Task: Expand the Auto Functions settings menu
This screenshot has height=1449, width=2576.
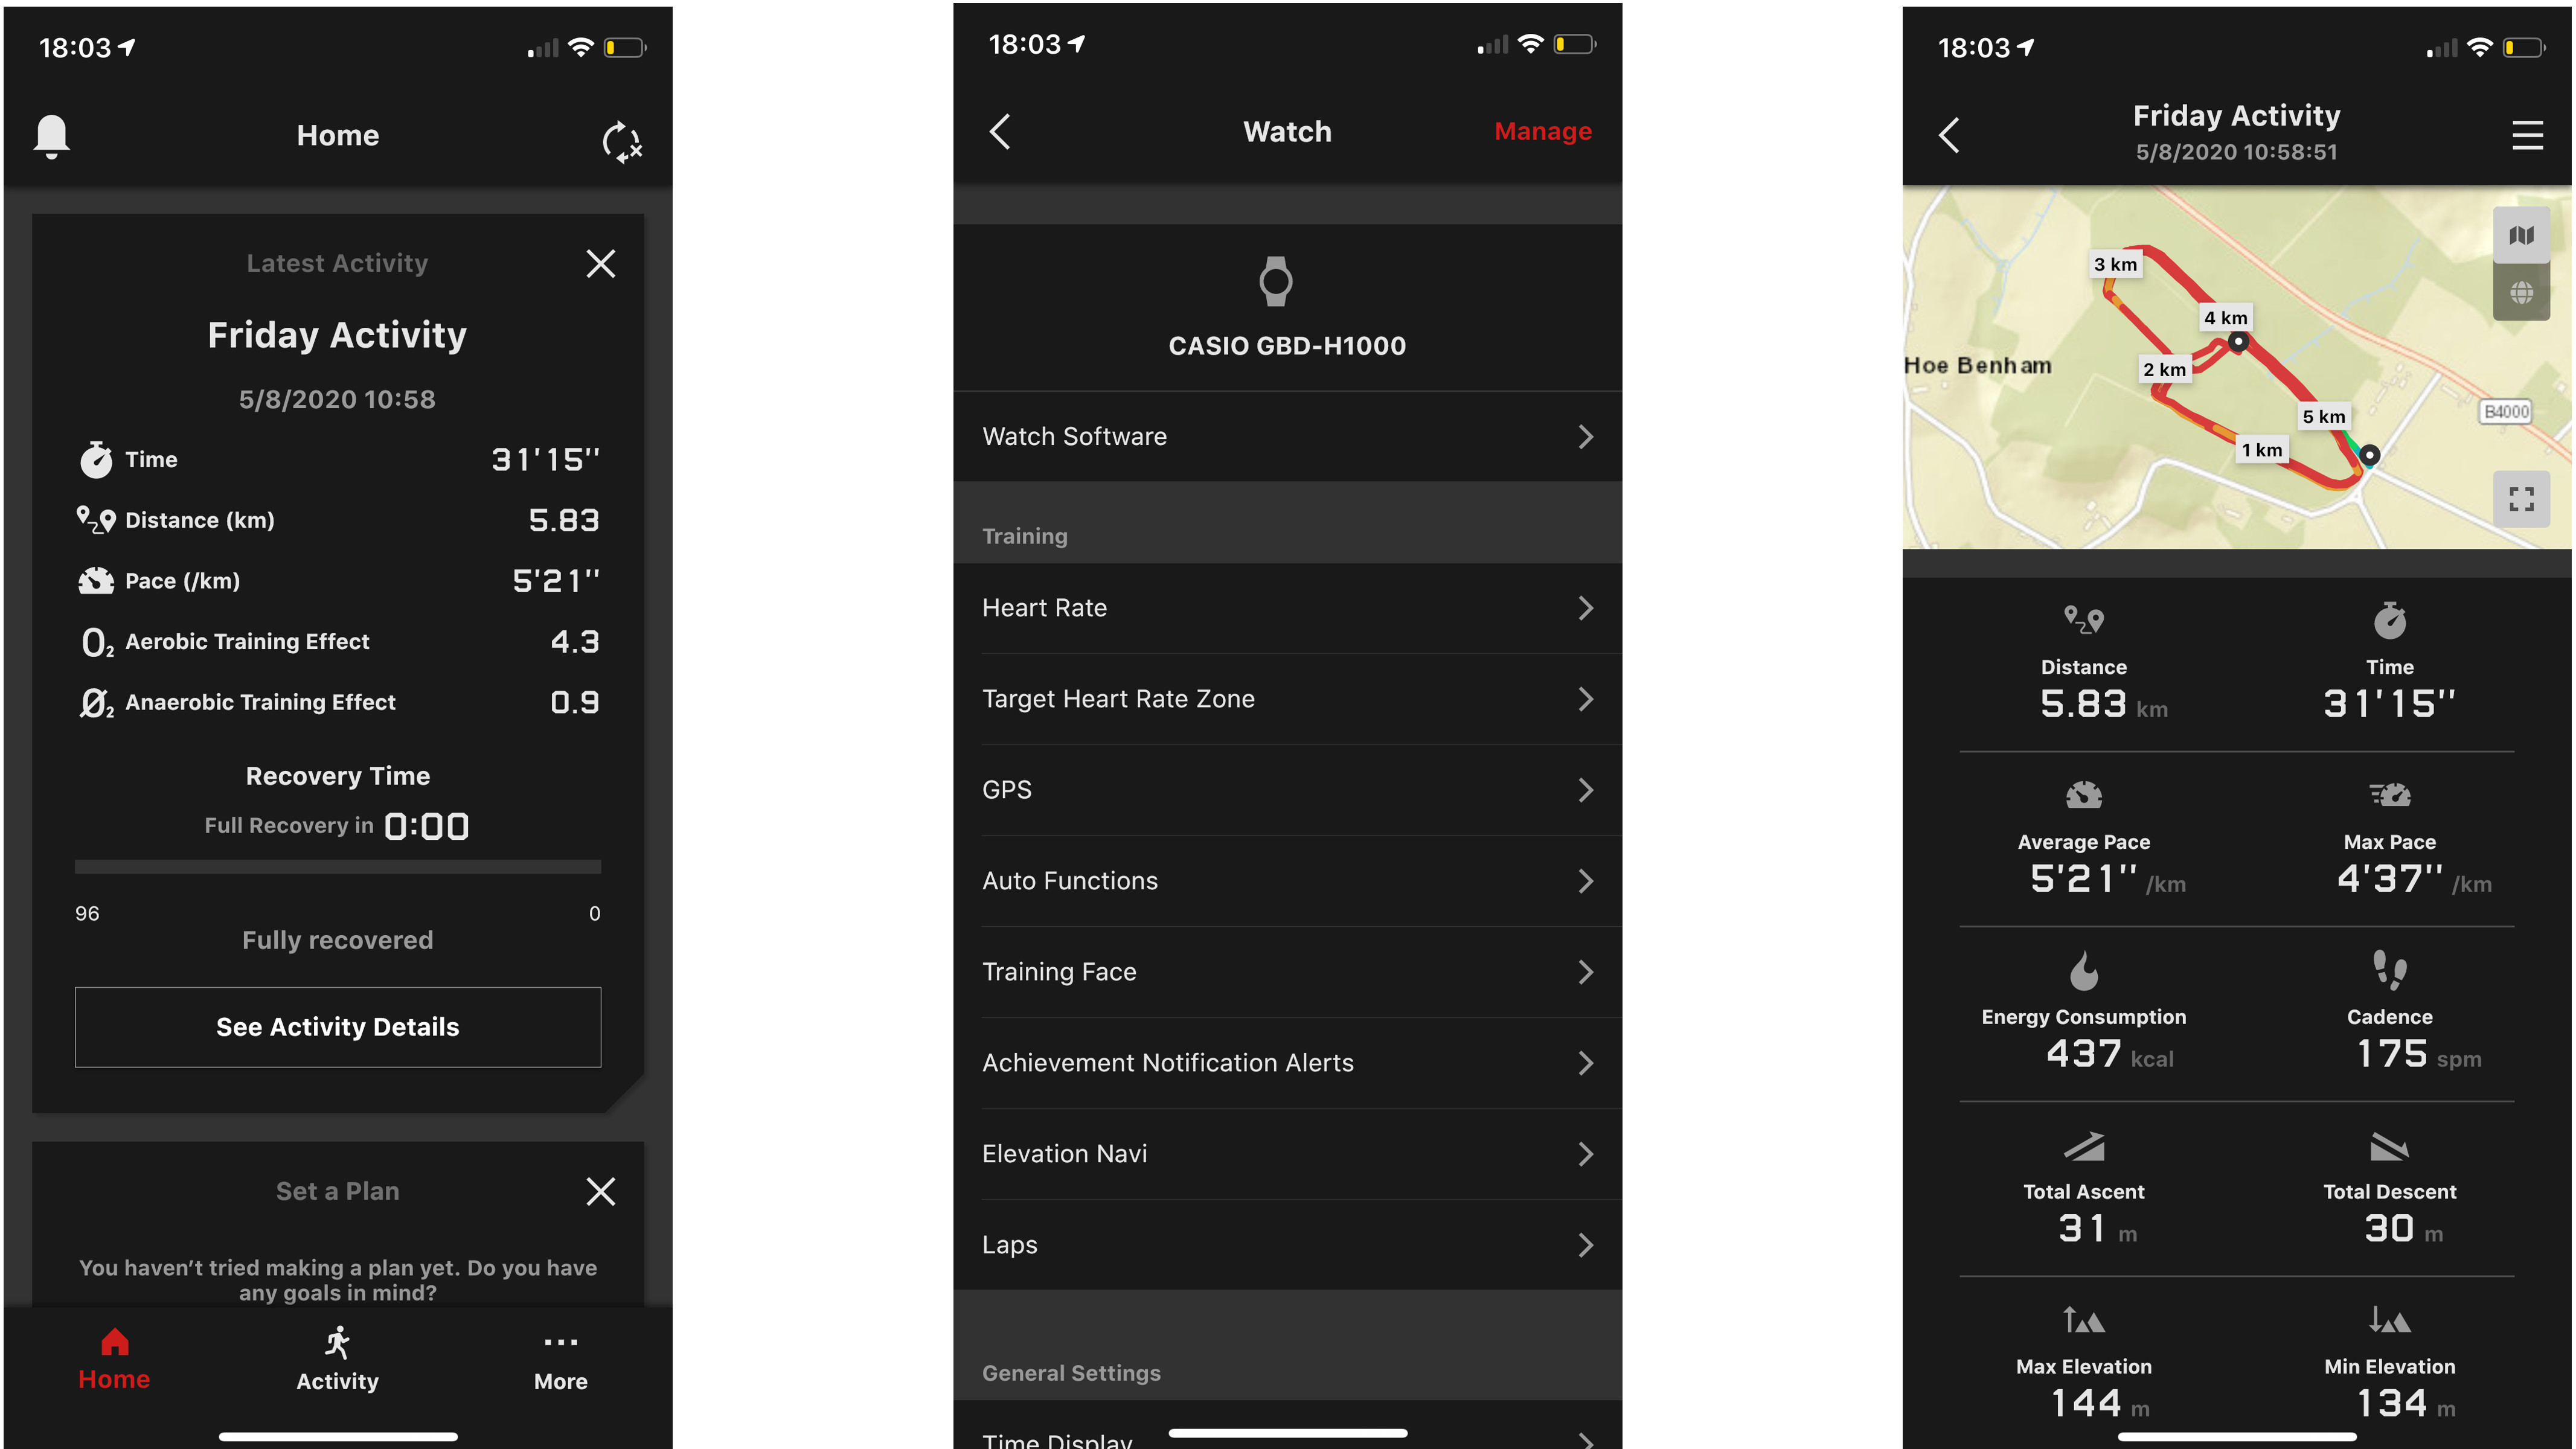Action: point(1288,881)
